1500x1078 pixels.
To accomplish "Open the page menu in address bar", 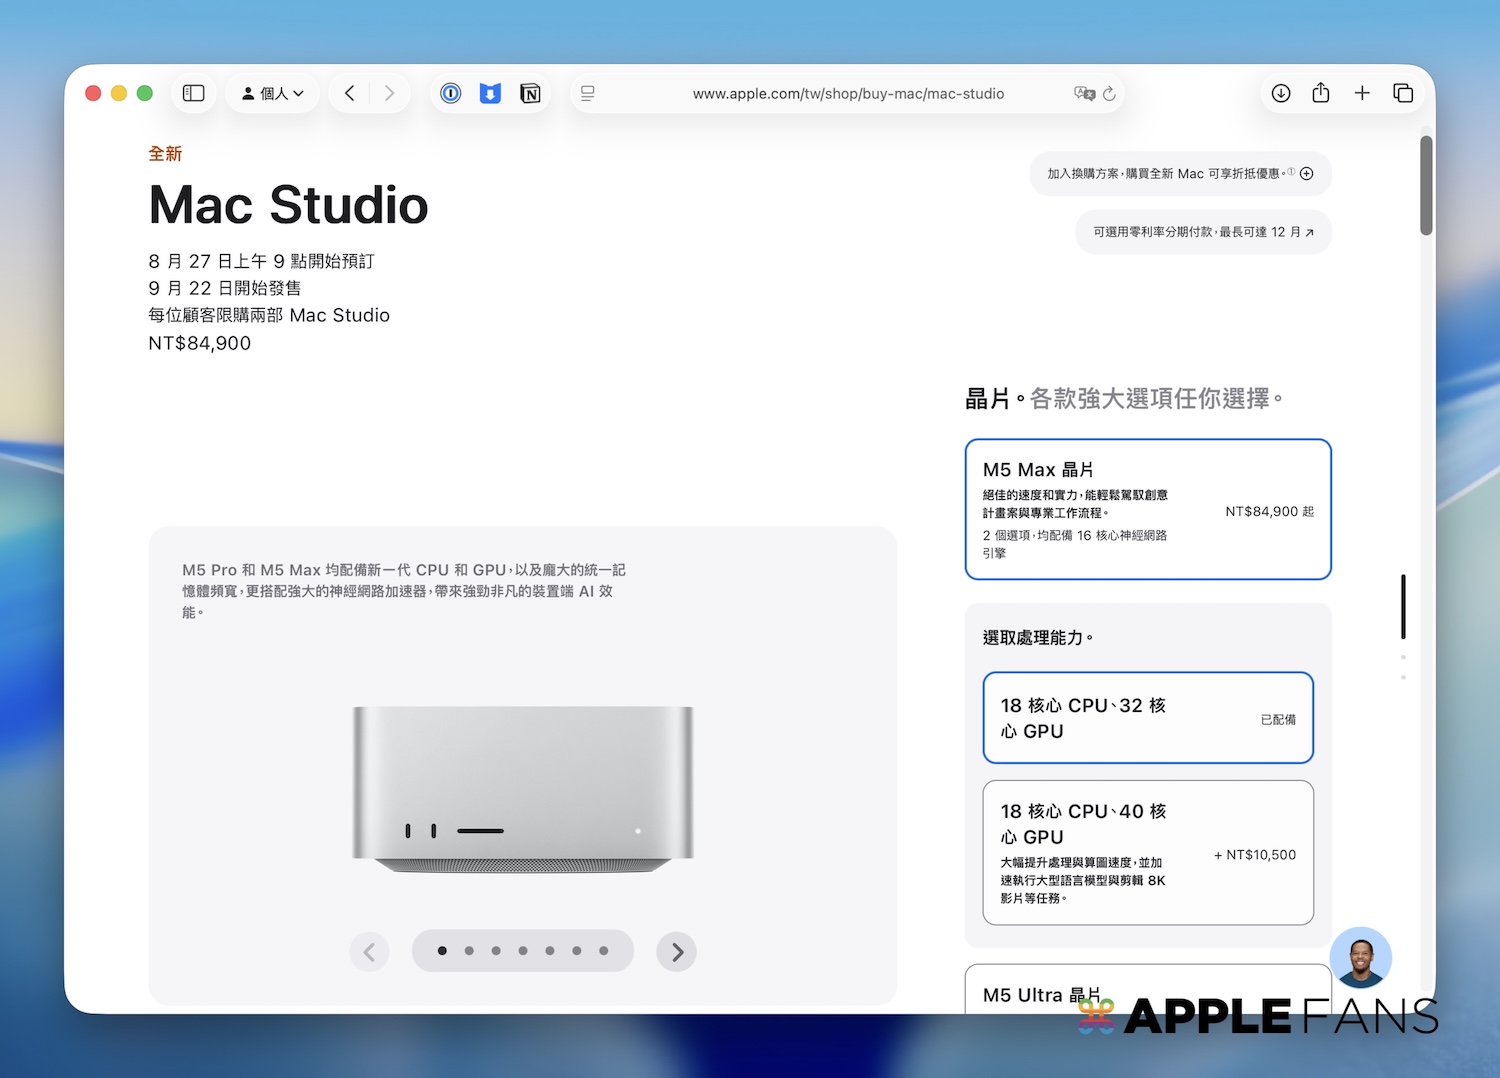I will click(x=588, y=93).
